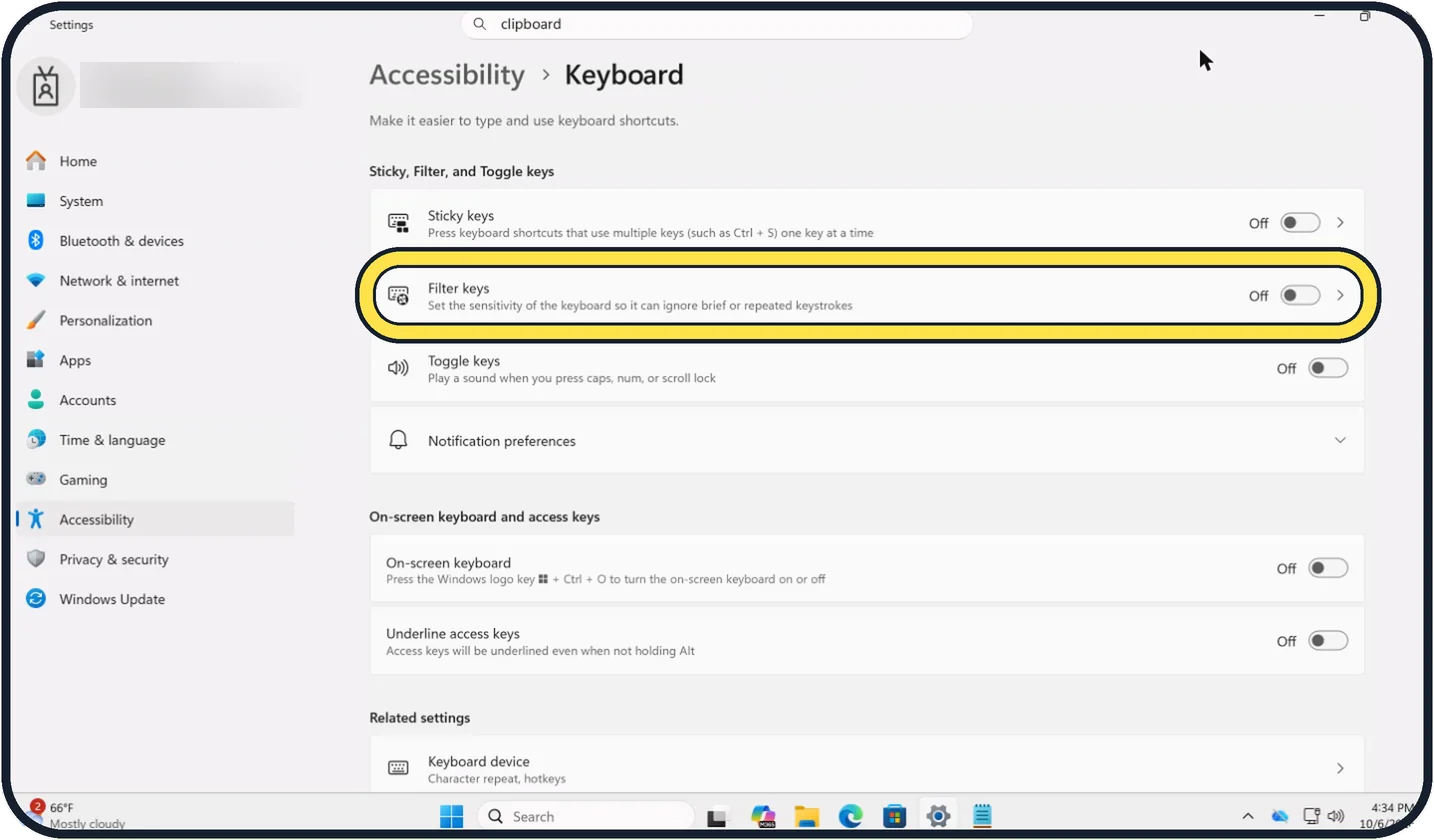This screenshot has width=1434, height=840.
Task: Turn on the On-screen keyboard toggle
Action: point(1328,568)
